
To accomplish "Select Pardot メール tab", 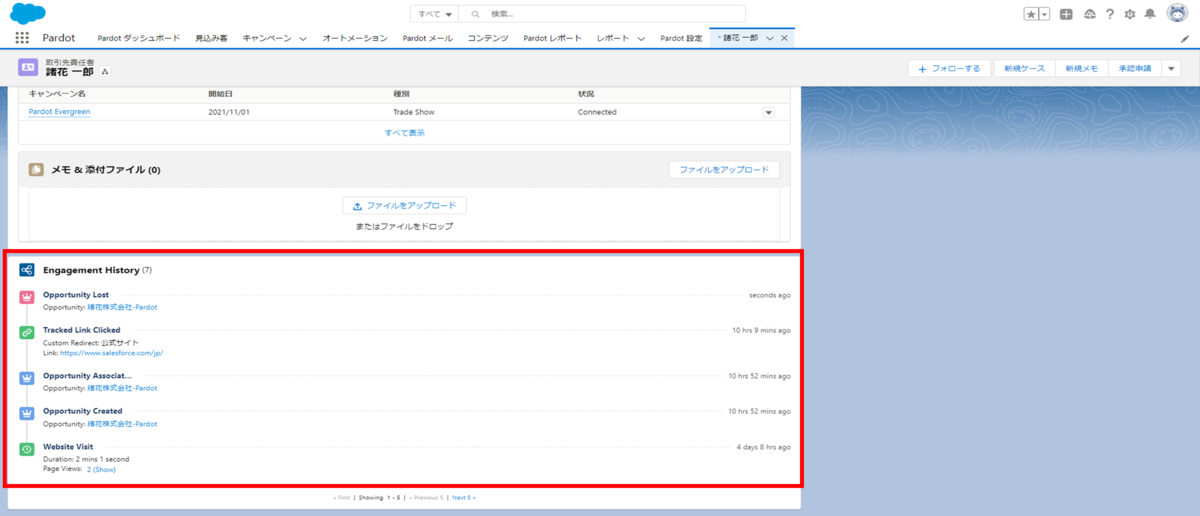I will click(428, 38).
